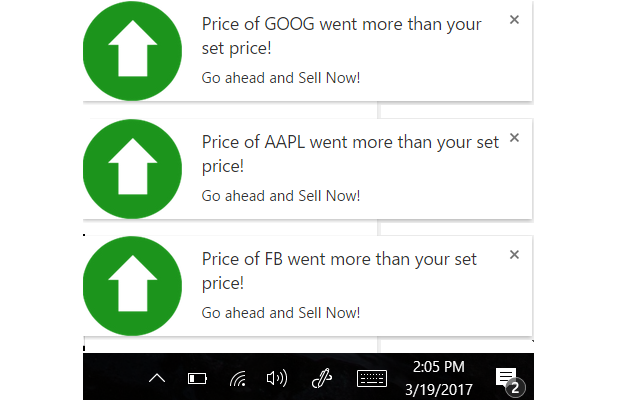Image resolution: width=640 pixels, height=400 pixels.
Task: Open the touch keyboard icon
Action: click(372, 378)
